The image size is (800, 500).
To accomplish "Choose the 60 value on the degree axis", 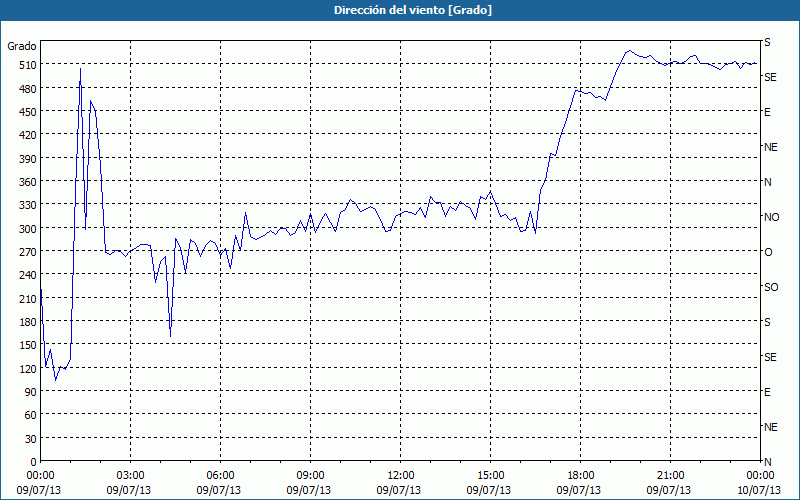I will [x=31, y=415].
